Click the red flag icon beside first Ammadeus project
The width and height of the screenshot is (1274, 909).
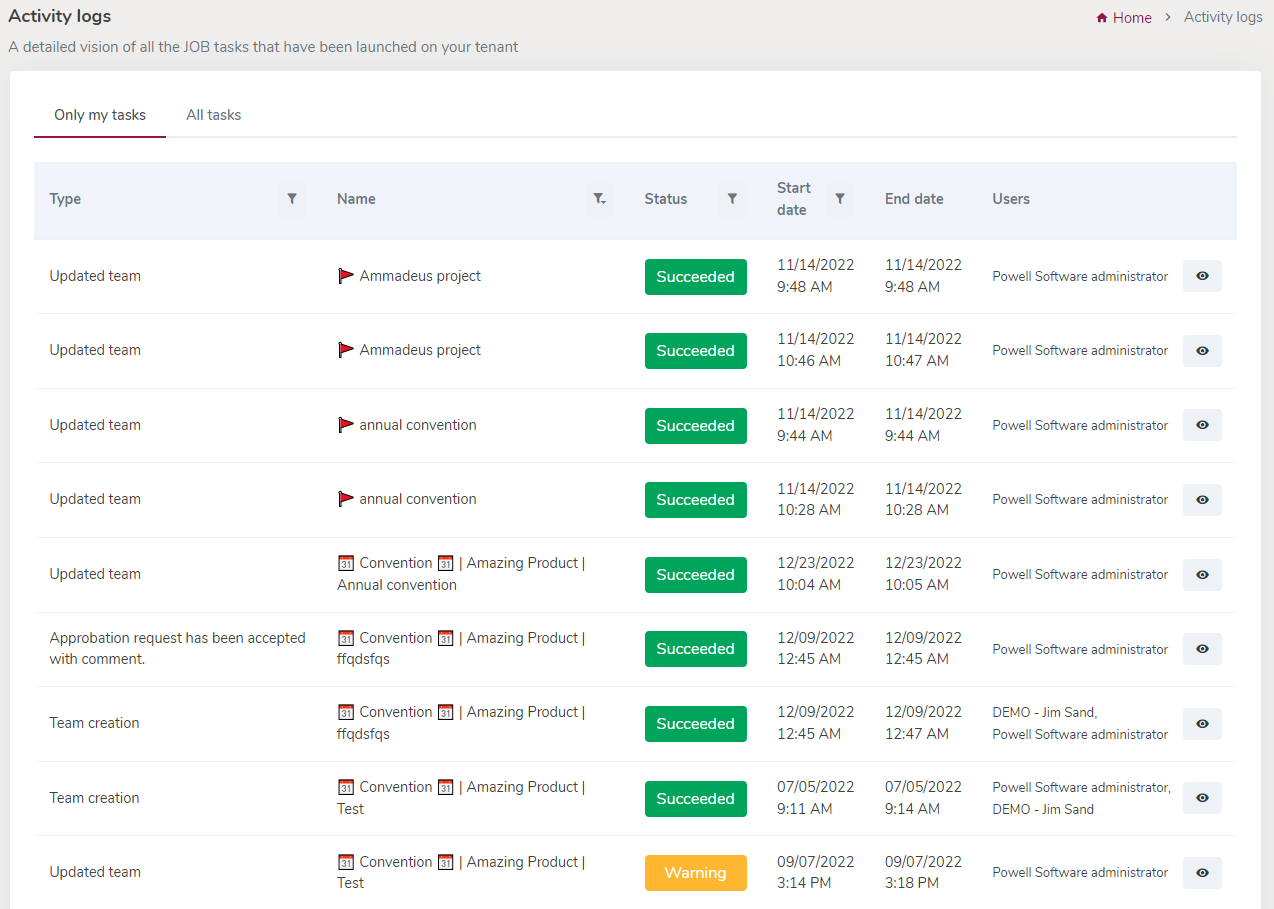(x=346, y=276)
